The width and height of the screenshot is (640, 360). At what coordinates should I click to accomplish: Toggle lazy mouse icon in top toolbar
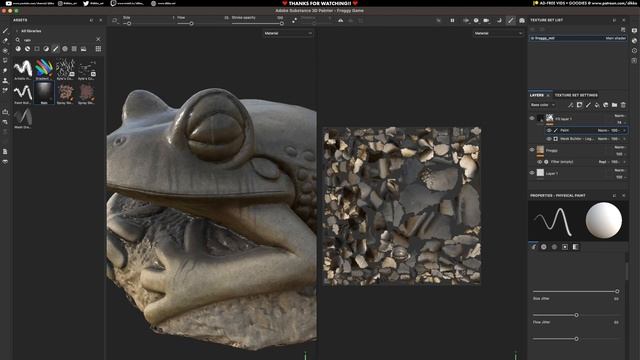(x=294, y=20)
